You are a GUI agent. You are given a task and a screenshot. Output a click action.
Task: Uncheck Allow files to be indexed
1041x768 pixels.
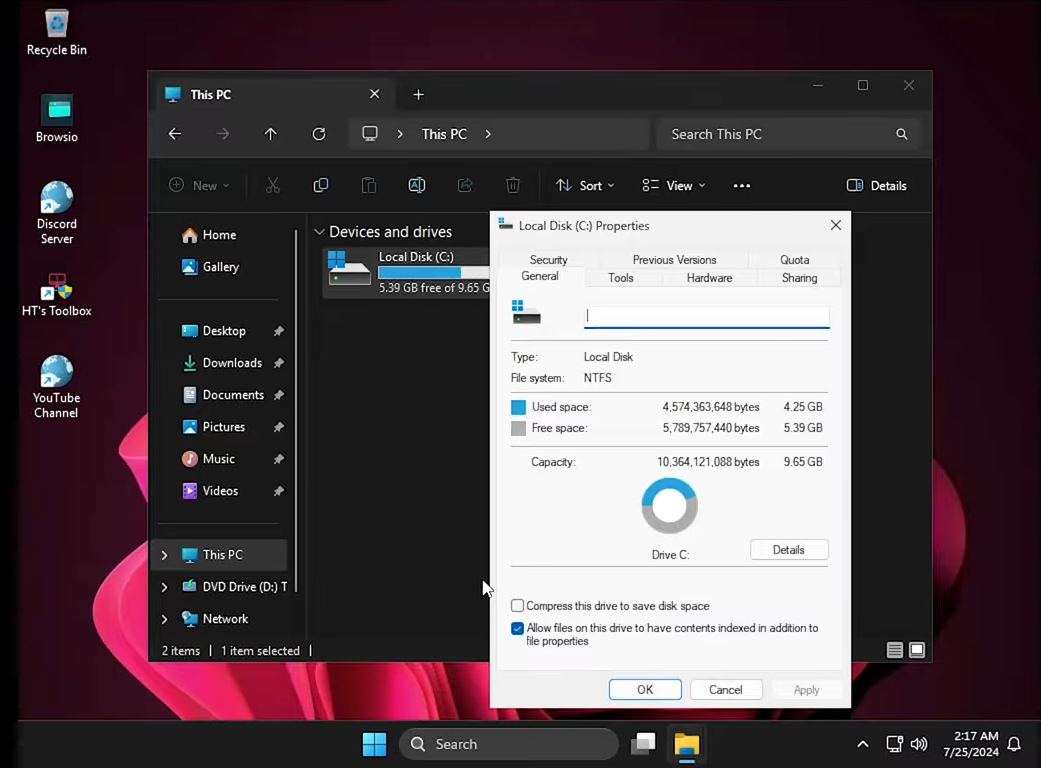click(x=518, y=629)
